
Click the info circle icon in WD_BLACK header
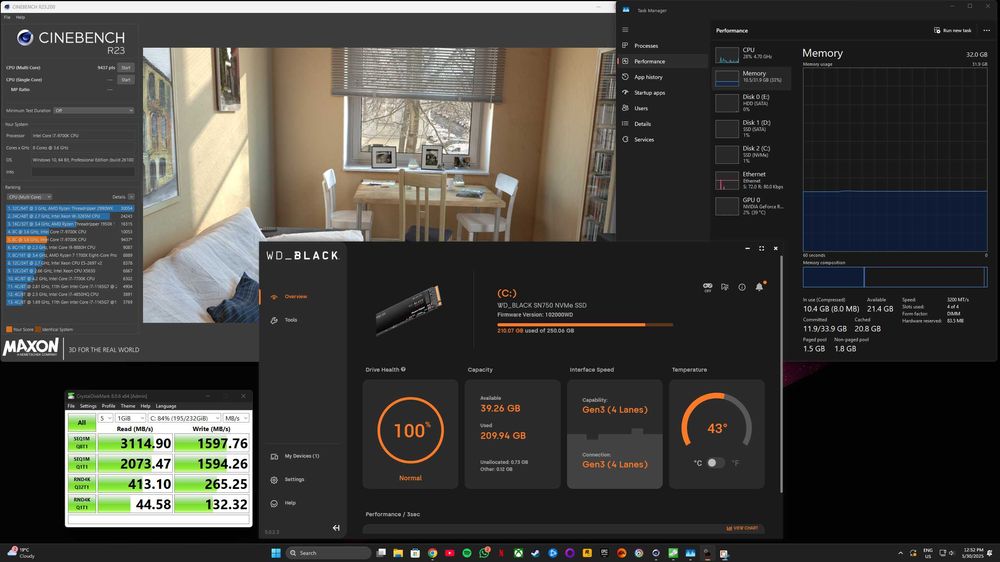(x=742, y=287)
